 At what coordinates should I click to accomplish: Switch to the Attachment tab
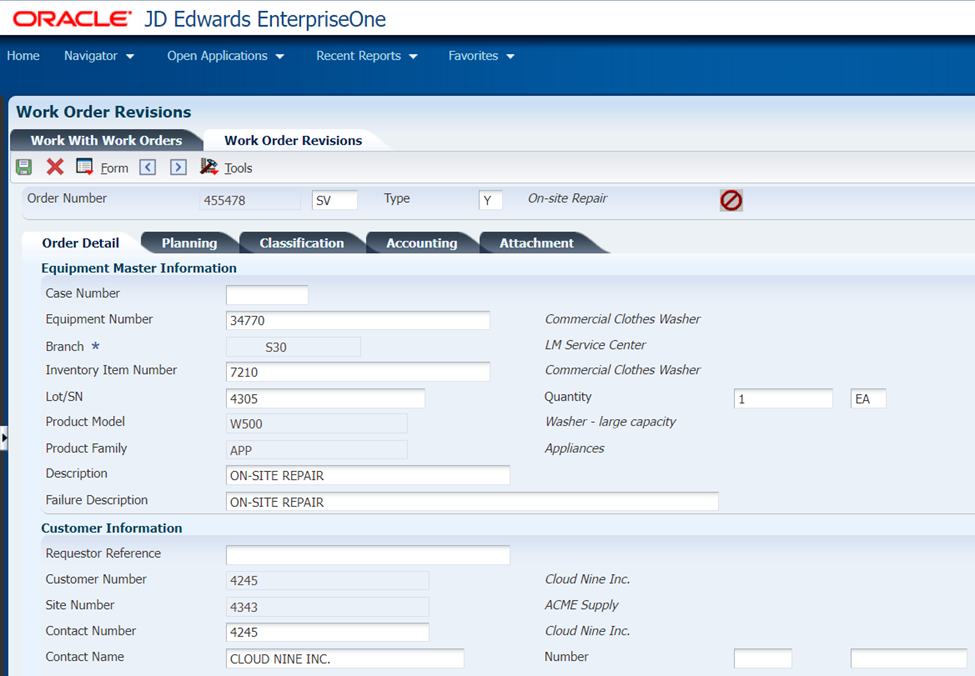point(537,243)
